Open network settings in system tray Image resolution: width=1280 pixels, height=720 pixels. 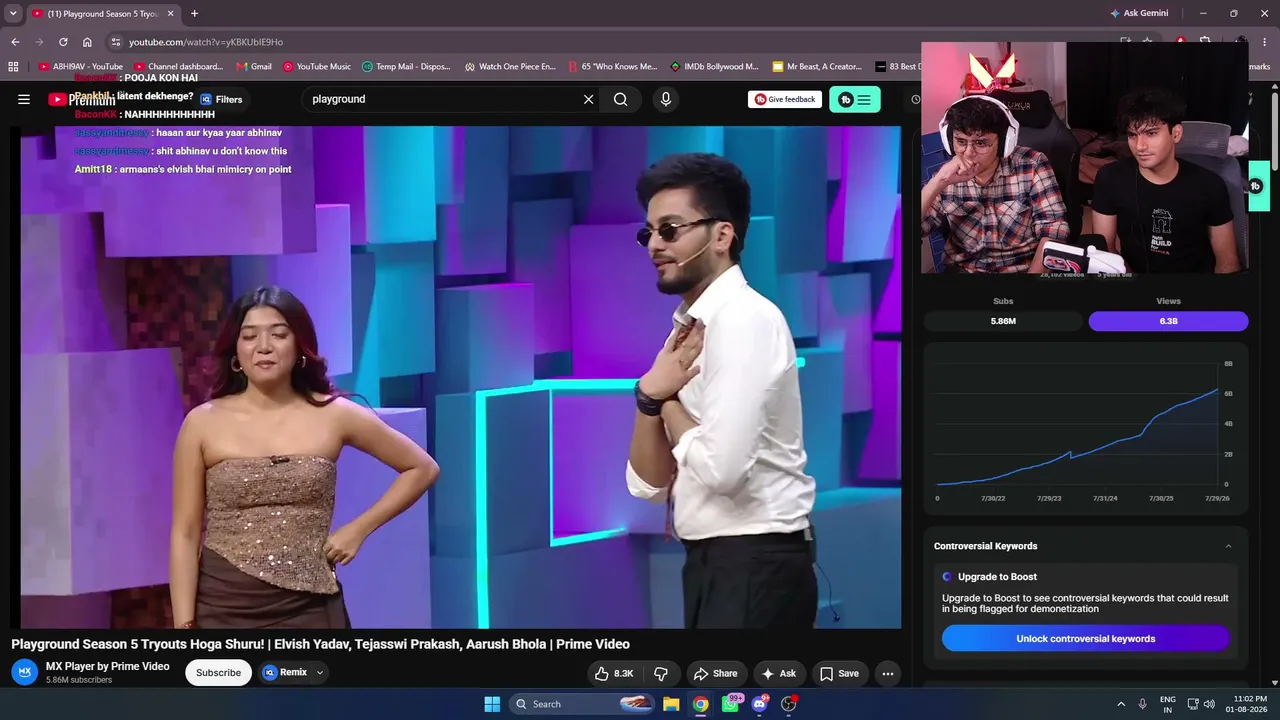coord(1193,704)
